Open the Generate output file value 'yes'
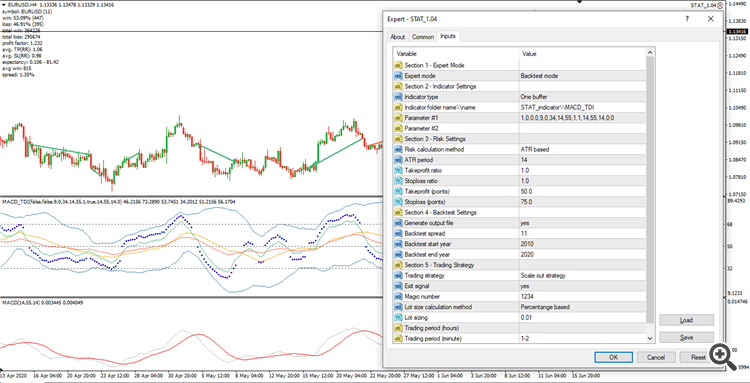The width and height of the screenshot is (750, 383). pyautogui.click(x=582, y=223)
